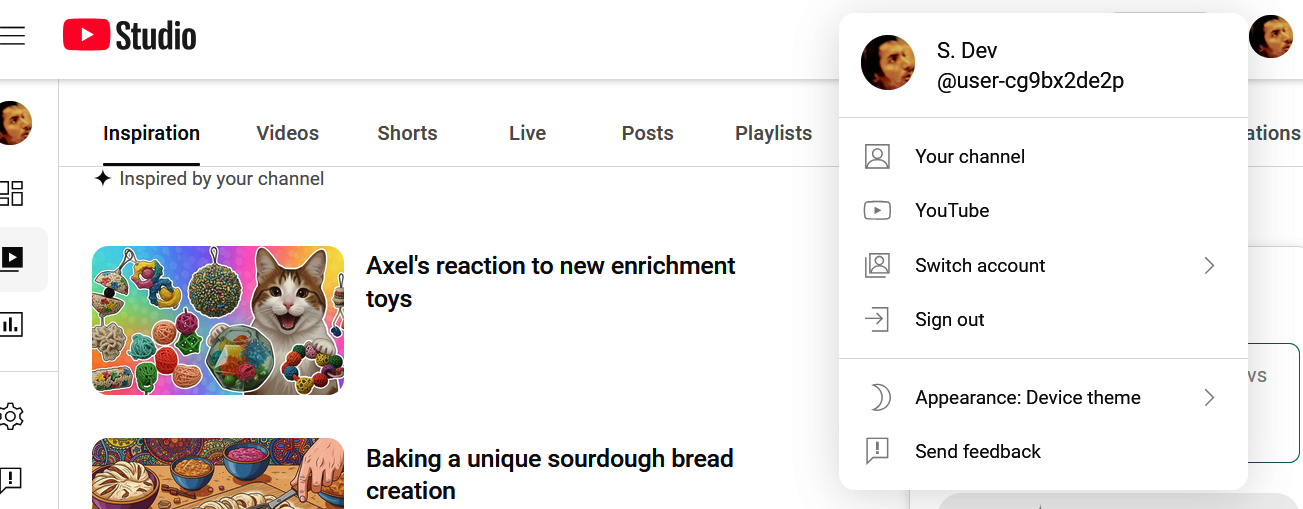Image resolution: width=1303 pixels, height=509 pixels.
Task: Open Settings gear in the sidebar
Action: pyautogui.click(x=13, y=415)
